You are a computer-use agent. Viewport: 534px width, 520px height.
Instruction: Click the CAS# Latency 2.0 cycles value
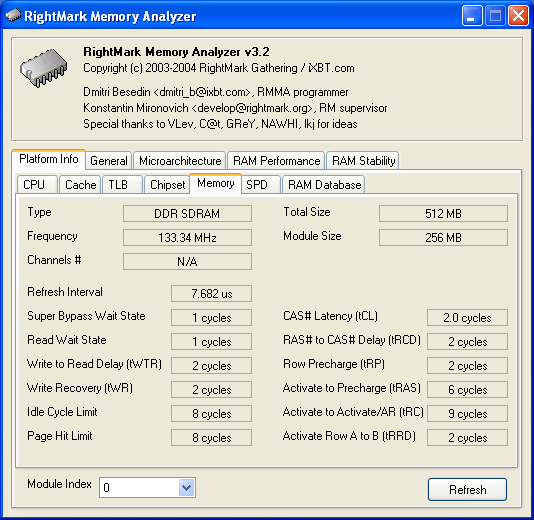click(467, 318)
